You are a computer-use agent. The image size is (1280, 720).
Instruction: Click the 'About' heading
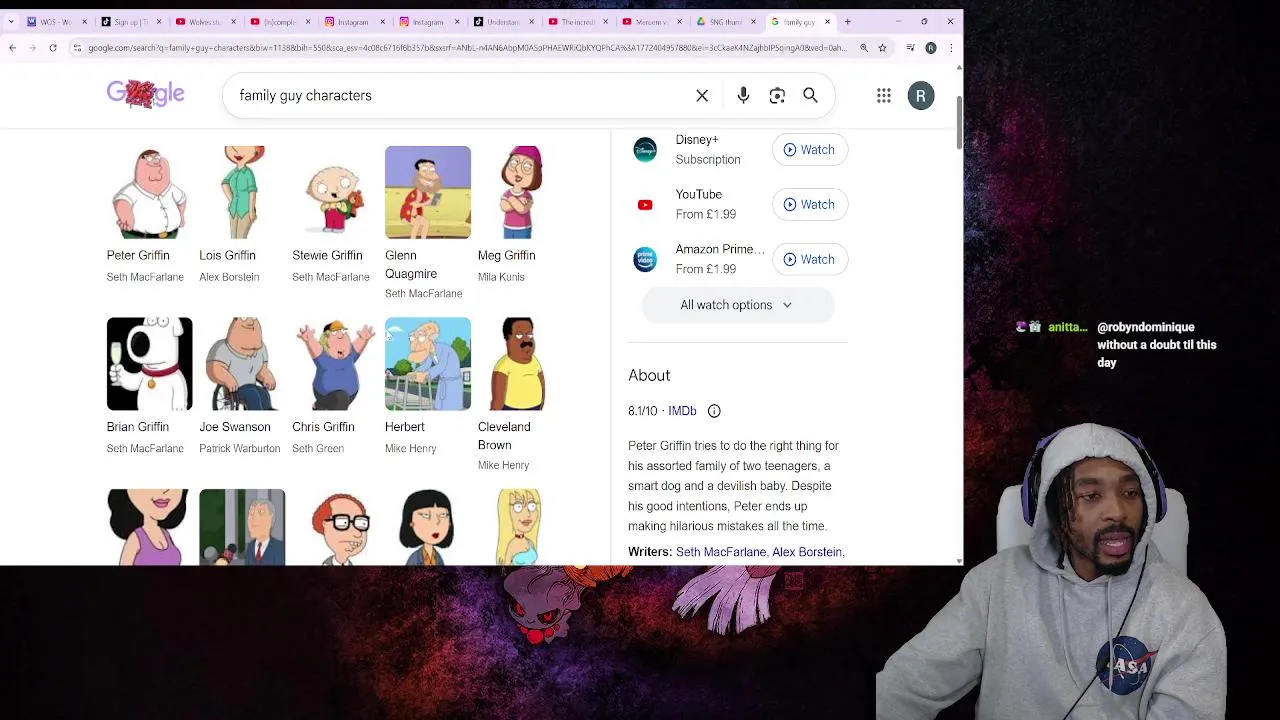649,375
